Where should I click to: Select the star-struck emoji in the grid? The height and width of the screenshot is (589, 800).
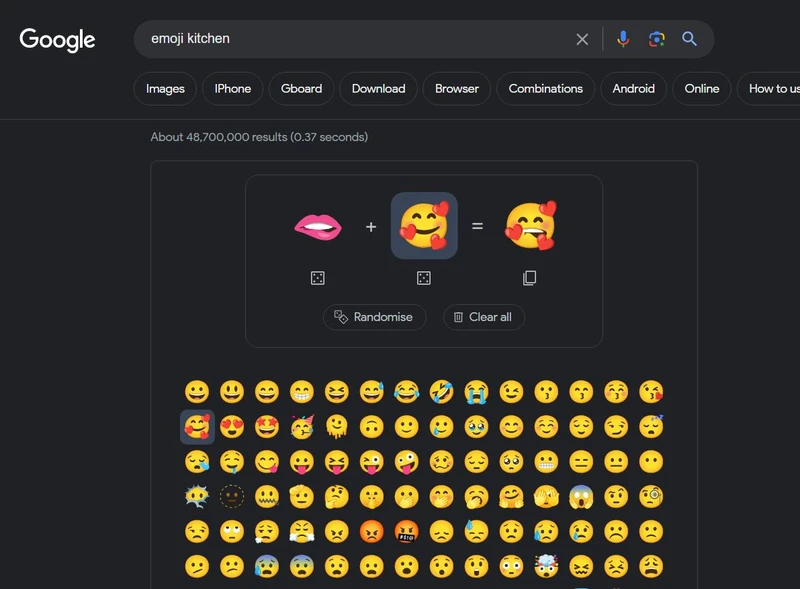pyautogui.click(x=268, y=427)
